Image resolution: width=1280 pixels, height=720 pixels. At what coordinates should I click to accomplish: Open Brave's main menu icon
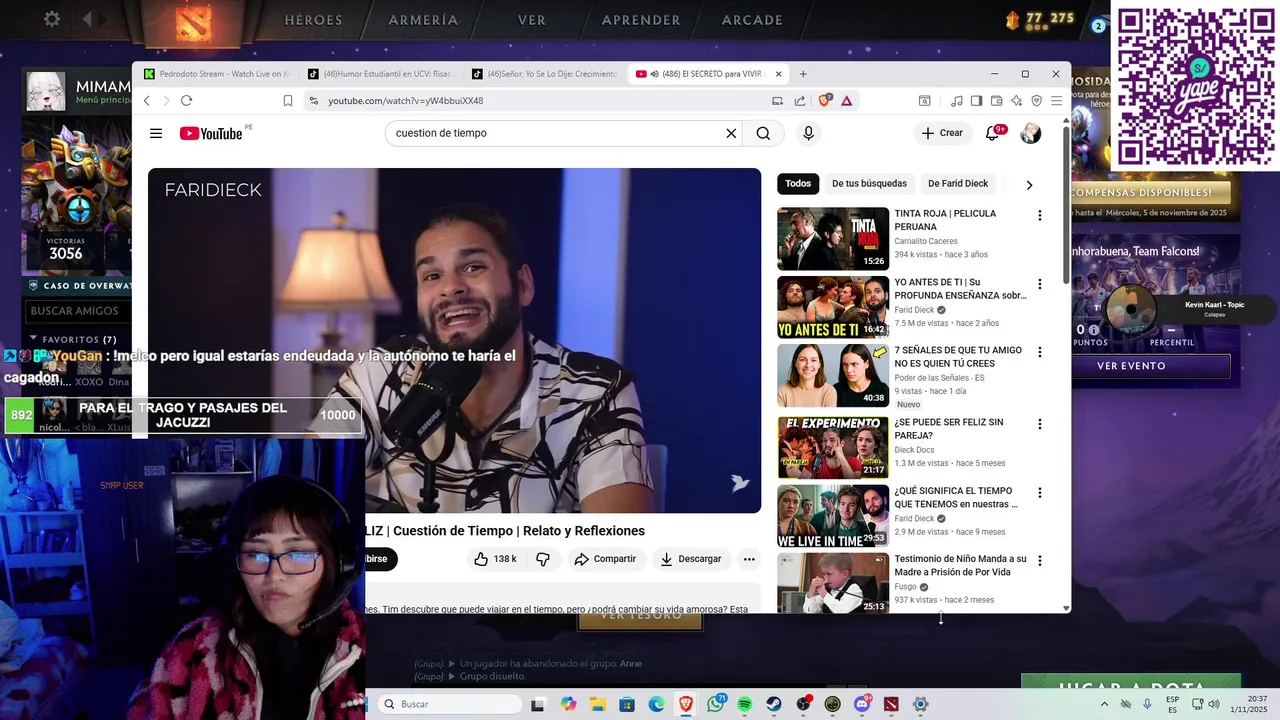click(1056, 100)
